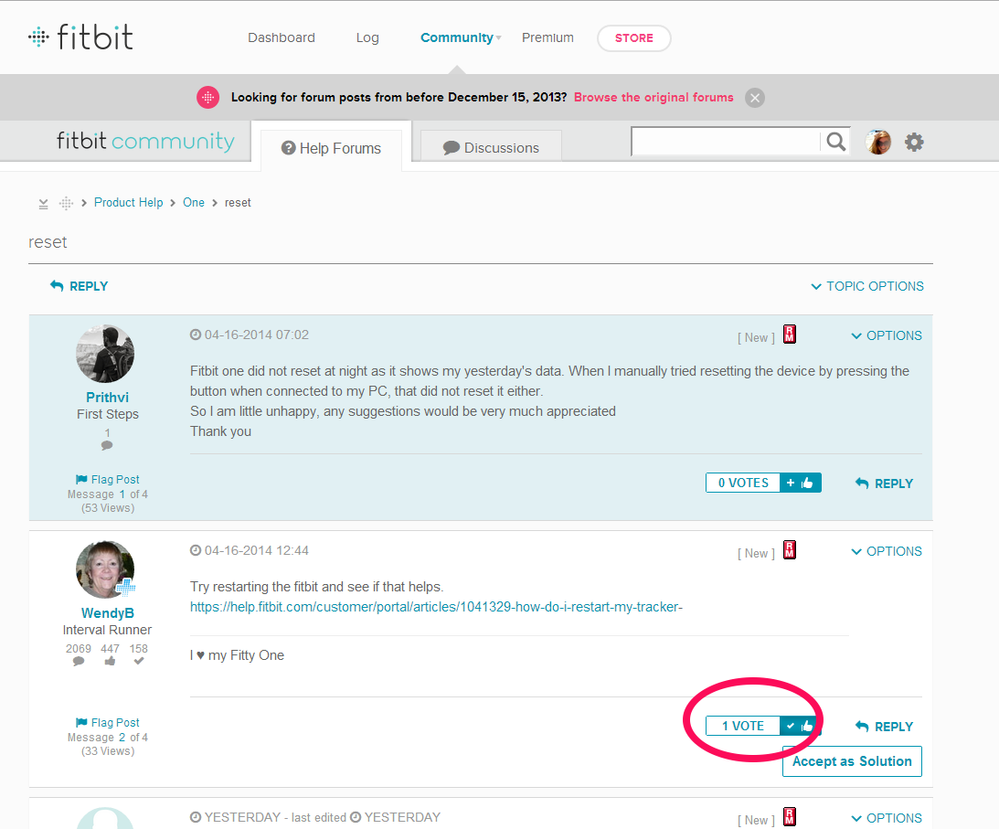Click the magnifying glass search icon

point(836,141)
